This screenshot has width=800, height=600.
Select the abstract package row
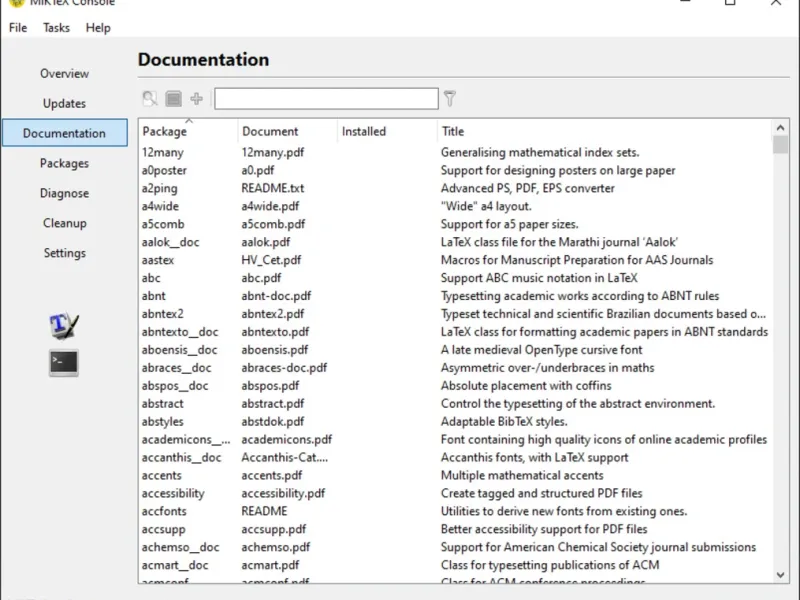click(456, 404)
